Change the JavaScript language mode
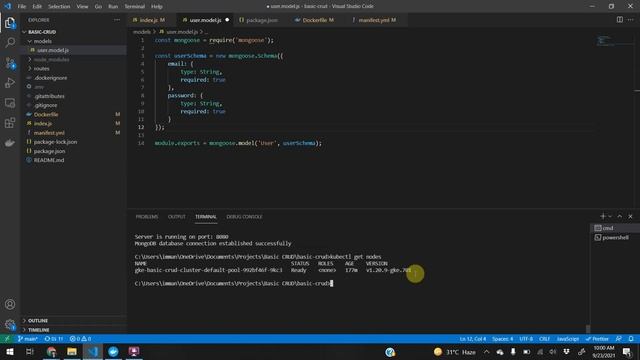640x360 pixels. tap(568, 339)
